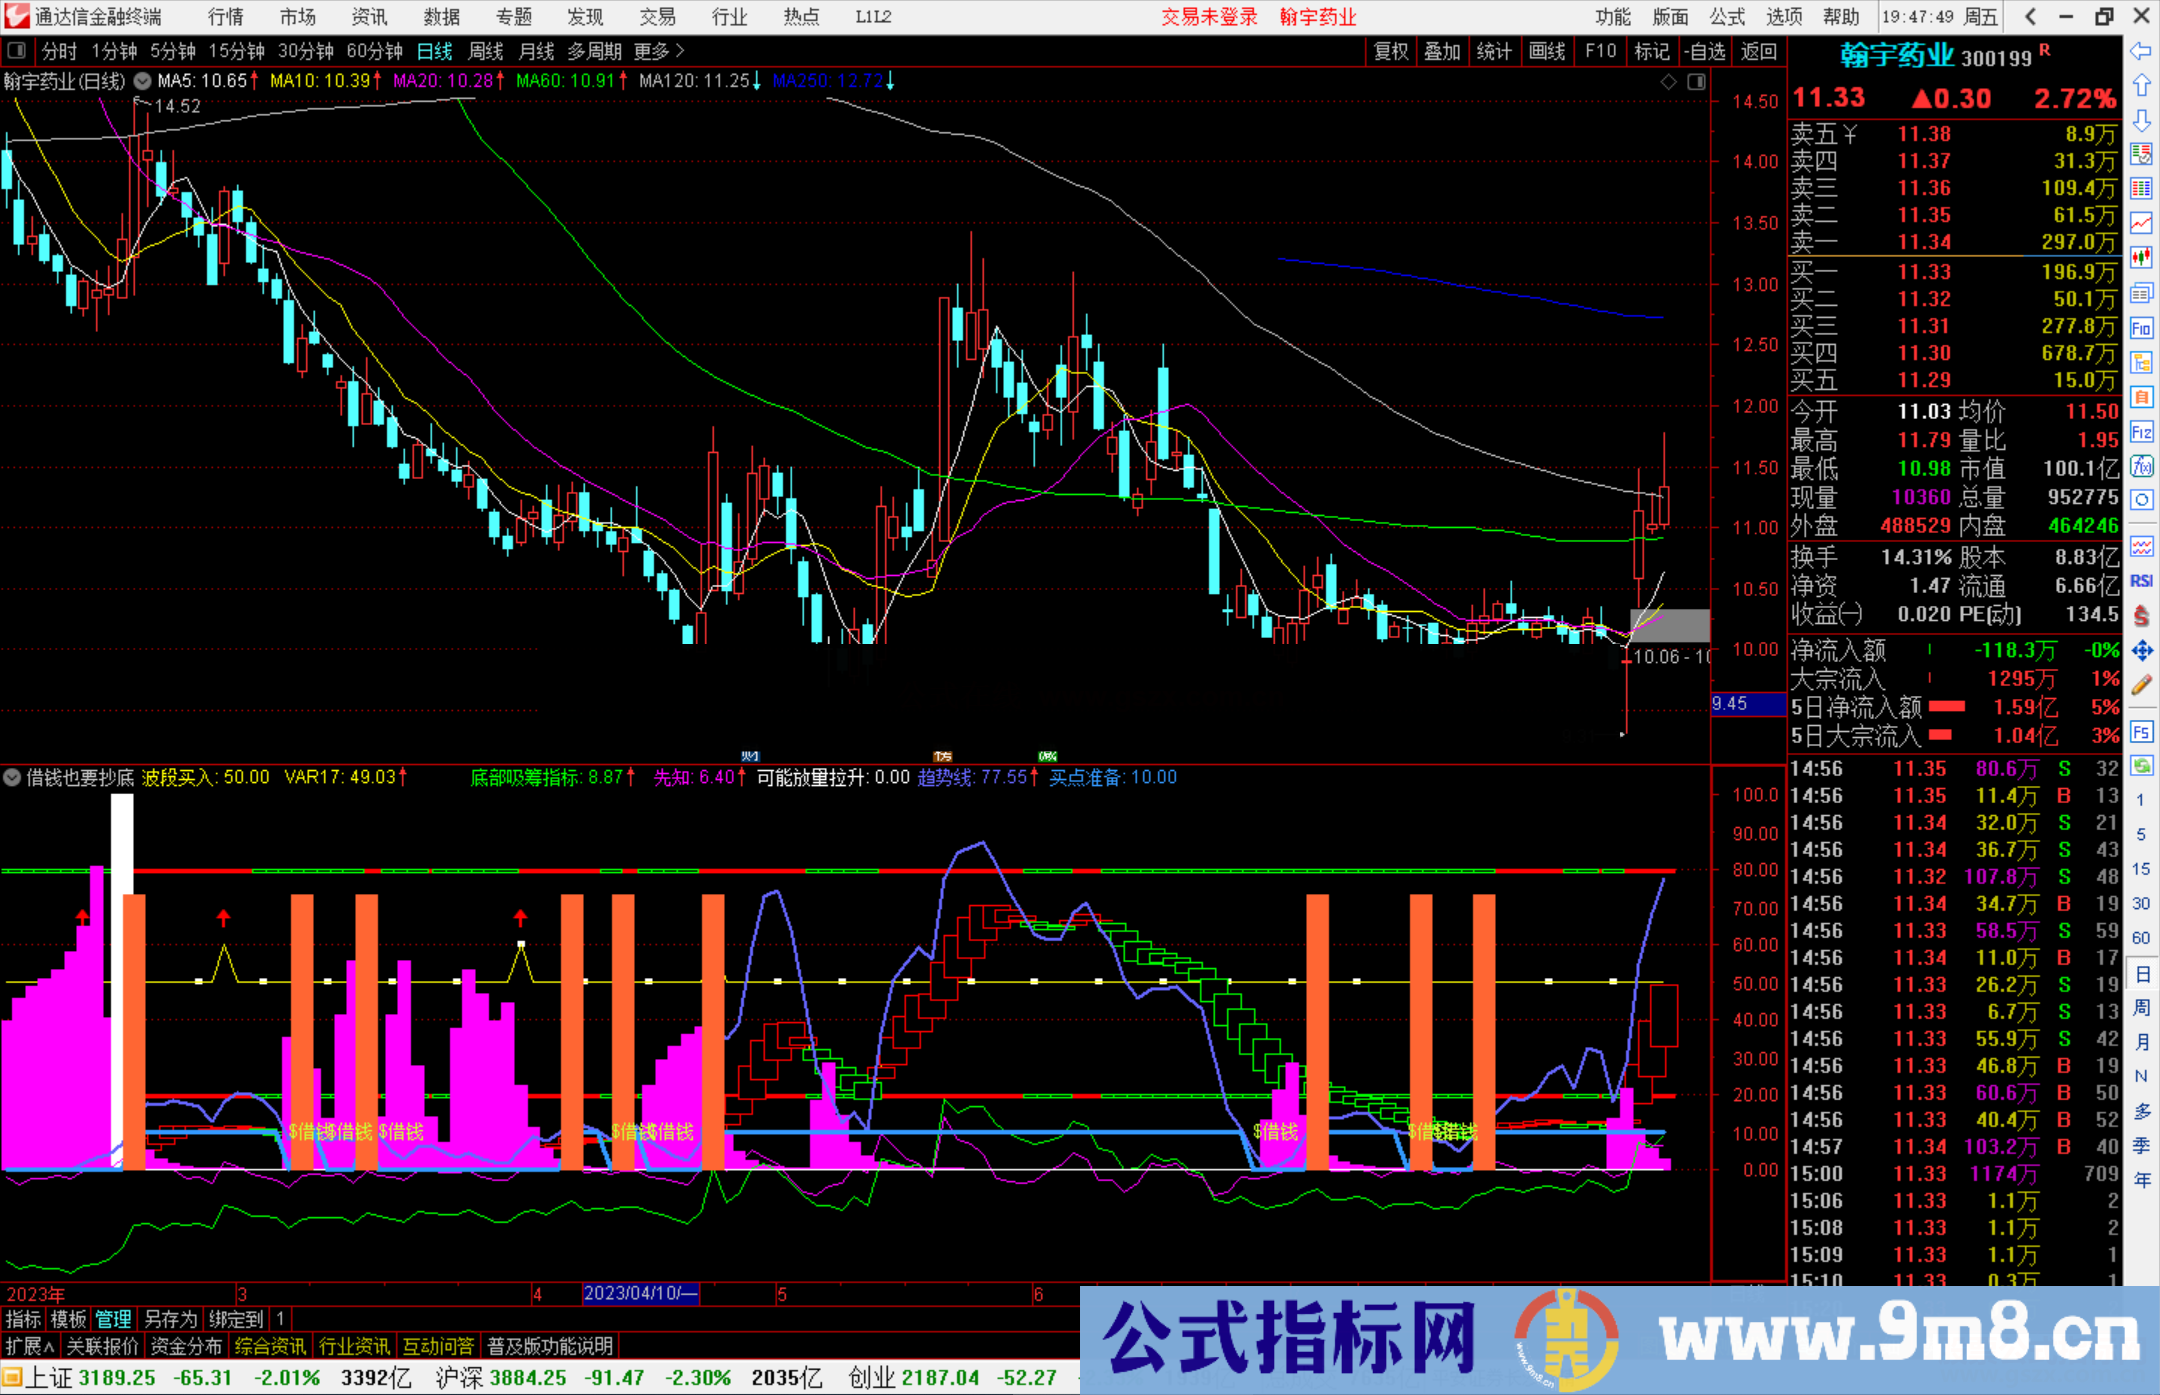Toggle 复权 price adjustment in the toolbar
Image resolution: width=2160 pixels, height=1395 pixels.
tap(1390, 51)
